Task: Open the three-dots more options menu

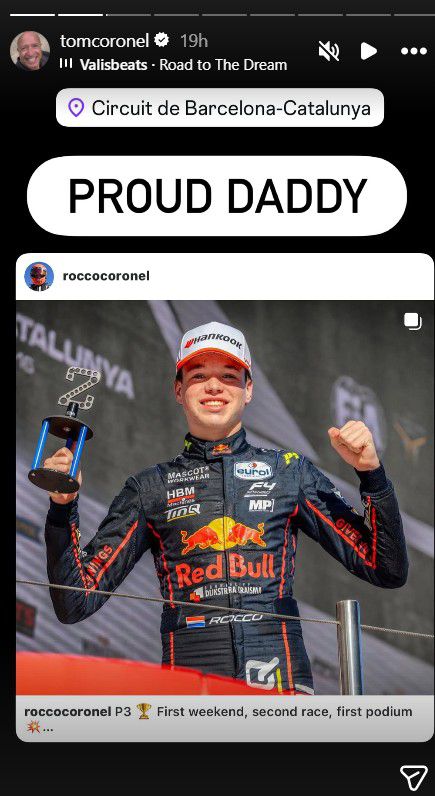Action: (414, 51)
